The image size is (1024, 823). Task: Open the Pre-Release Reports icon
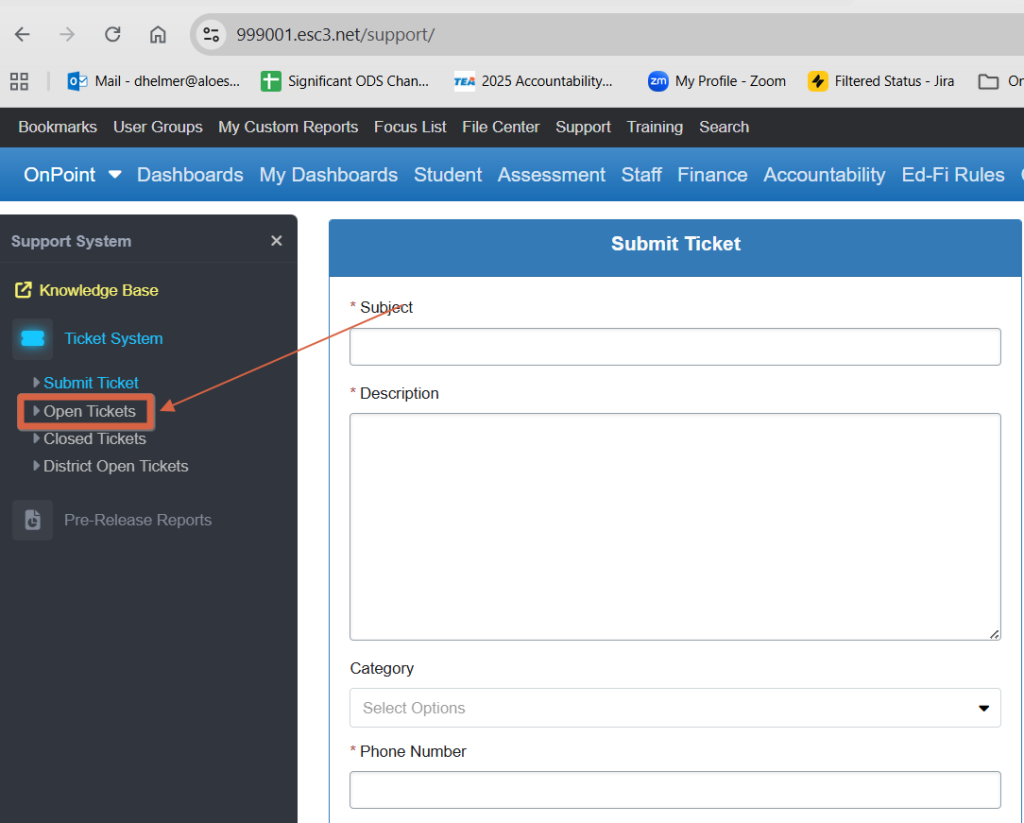click(x=32, y=520)
